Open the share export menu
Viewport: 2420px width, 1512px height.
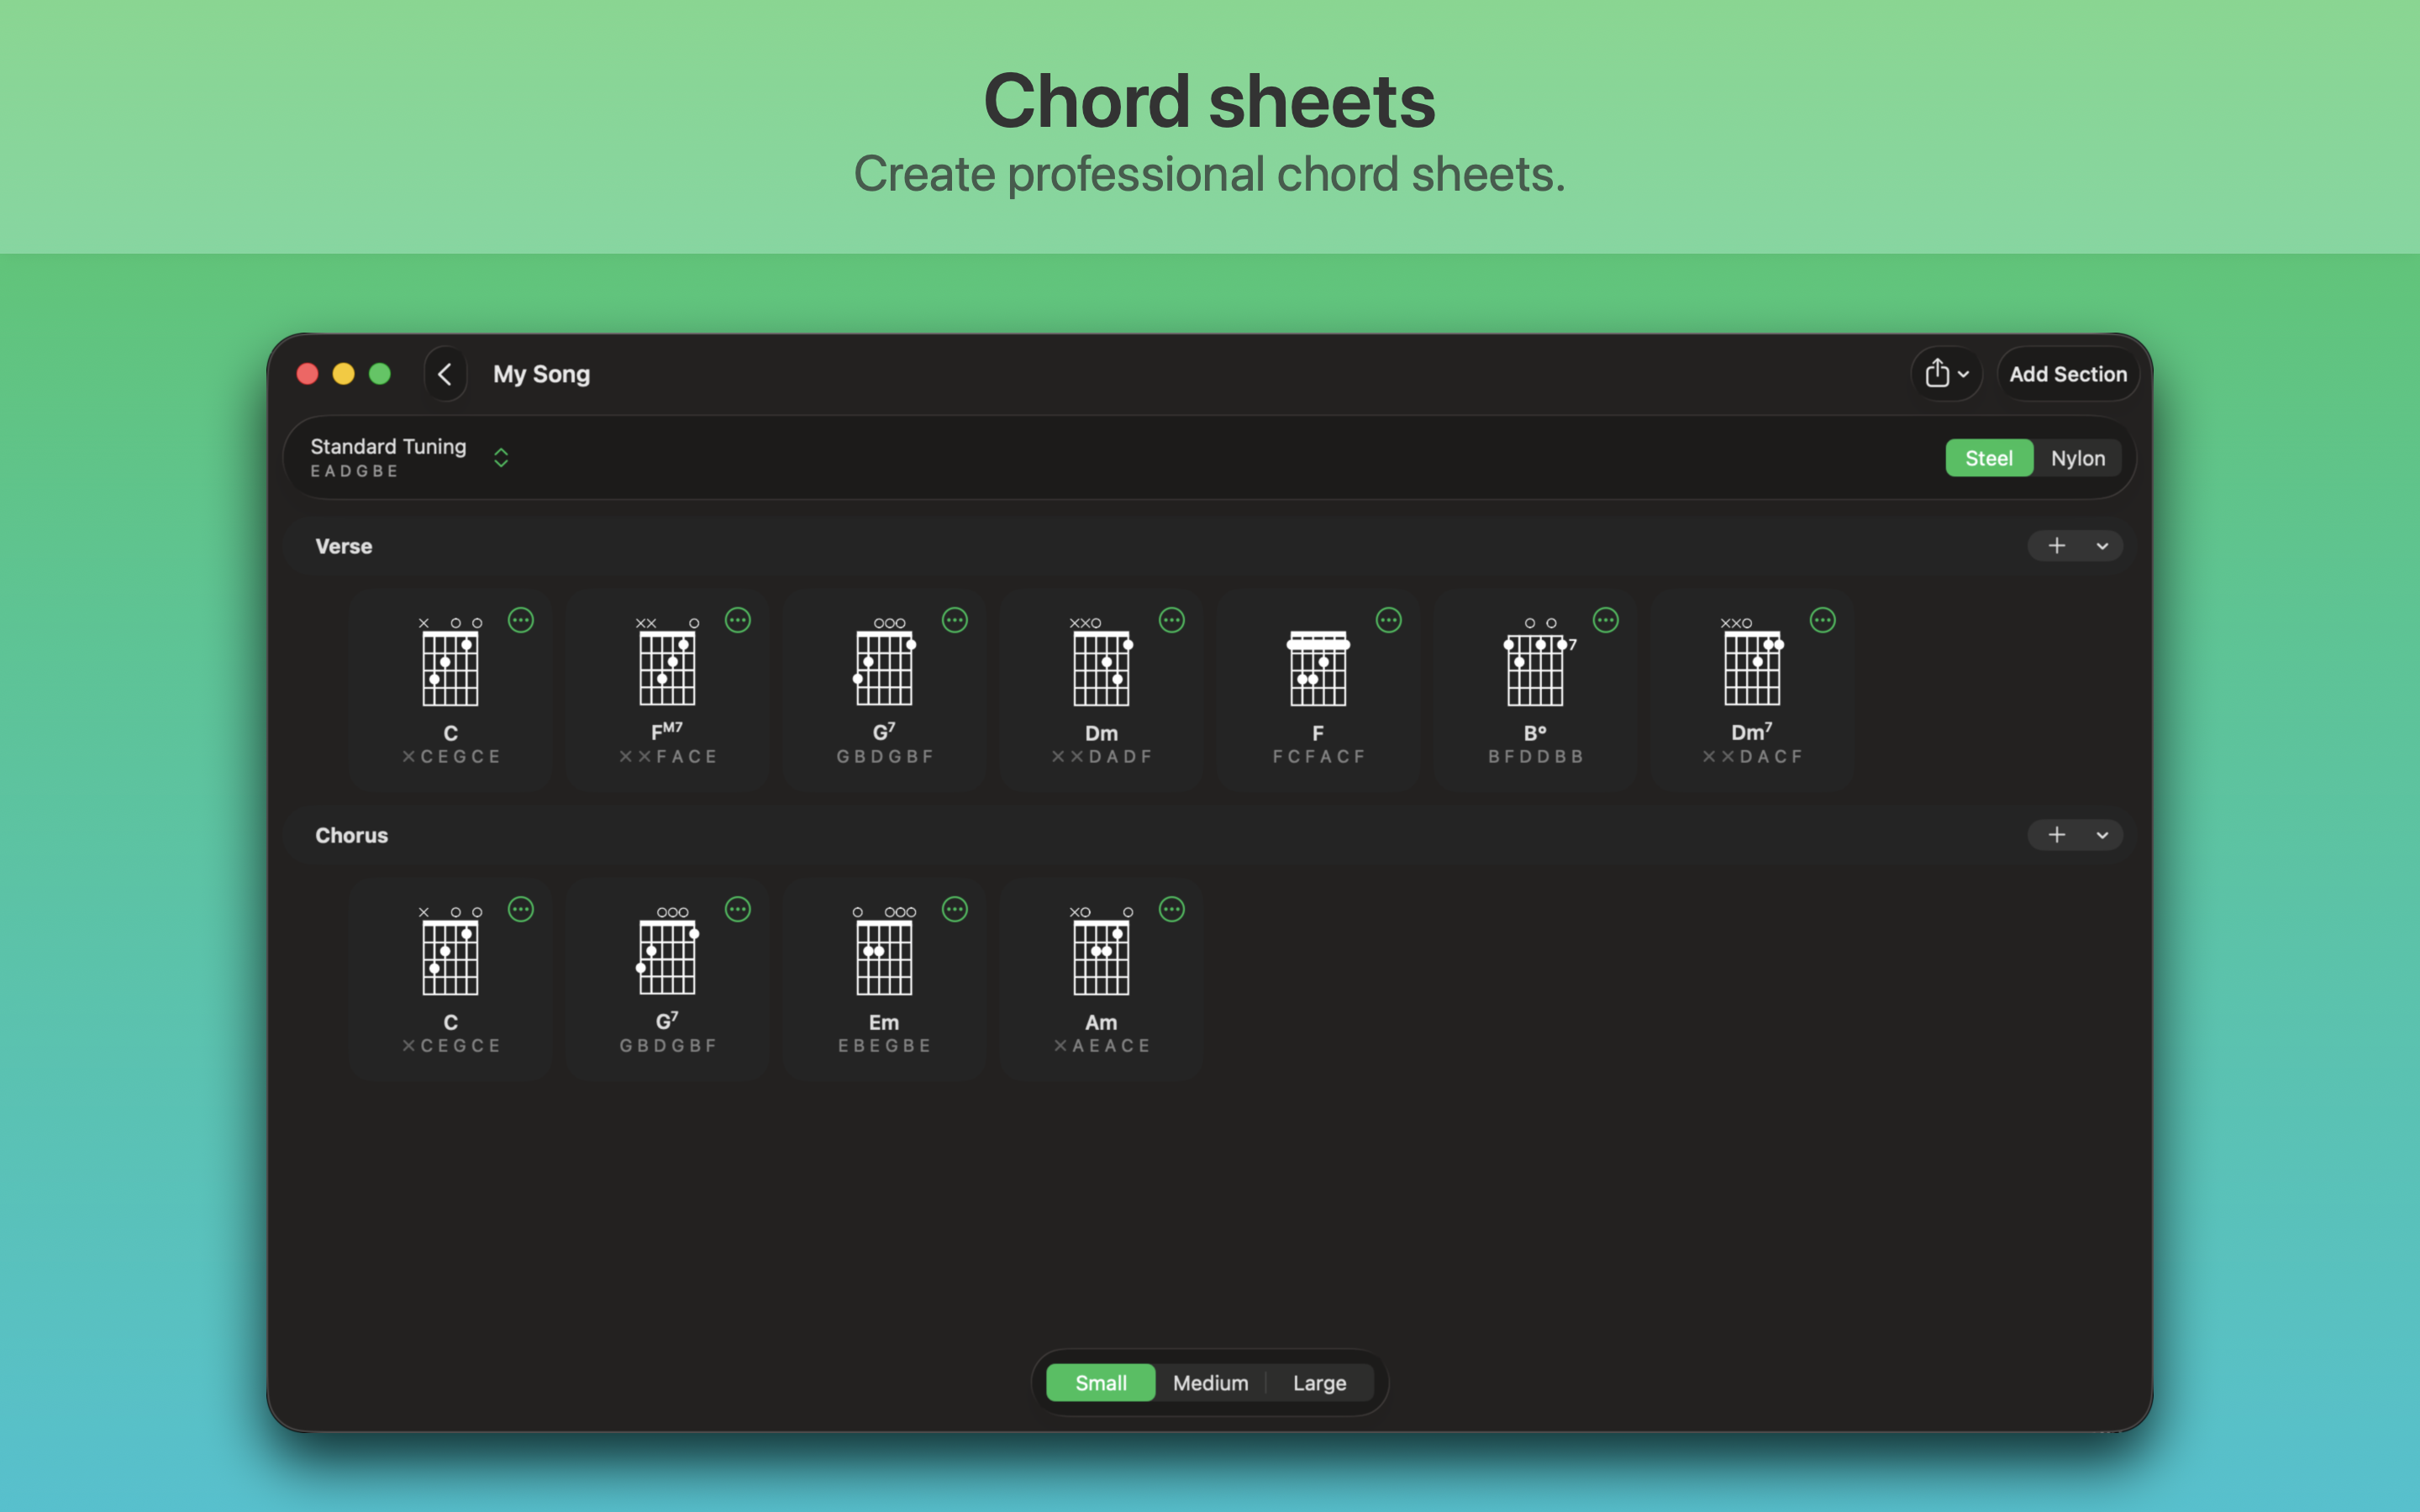pyautogui.click(x=1946, y=374)
